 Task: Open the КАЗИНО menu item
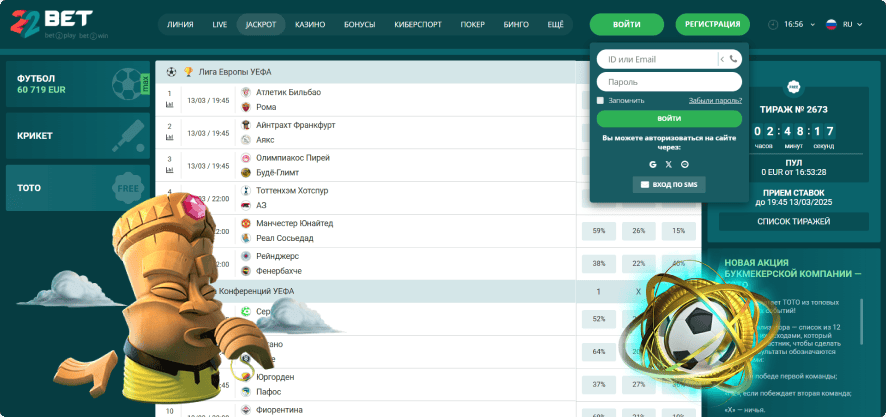click(x=310, y=25)
